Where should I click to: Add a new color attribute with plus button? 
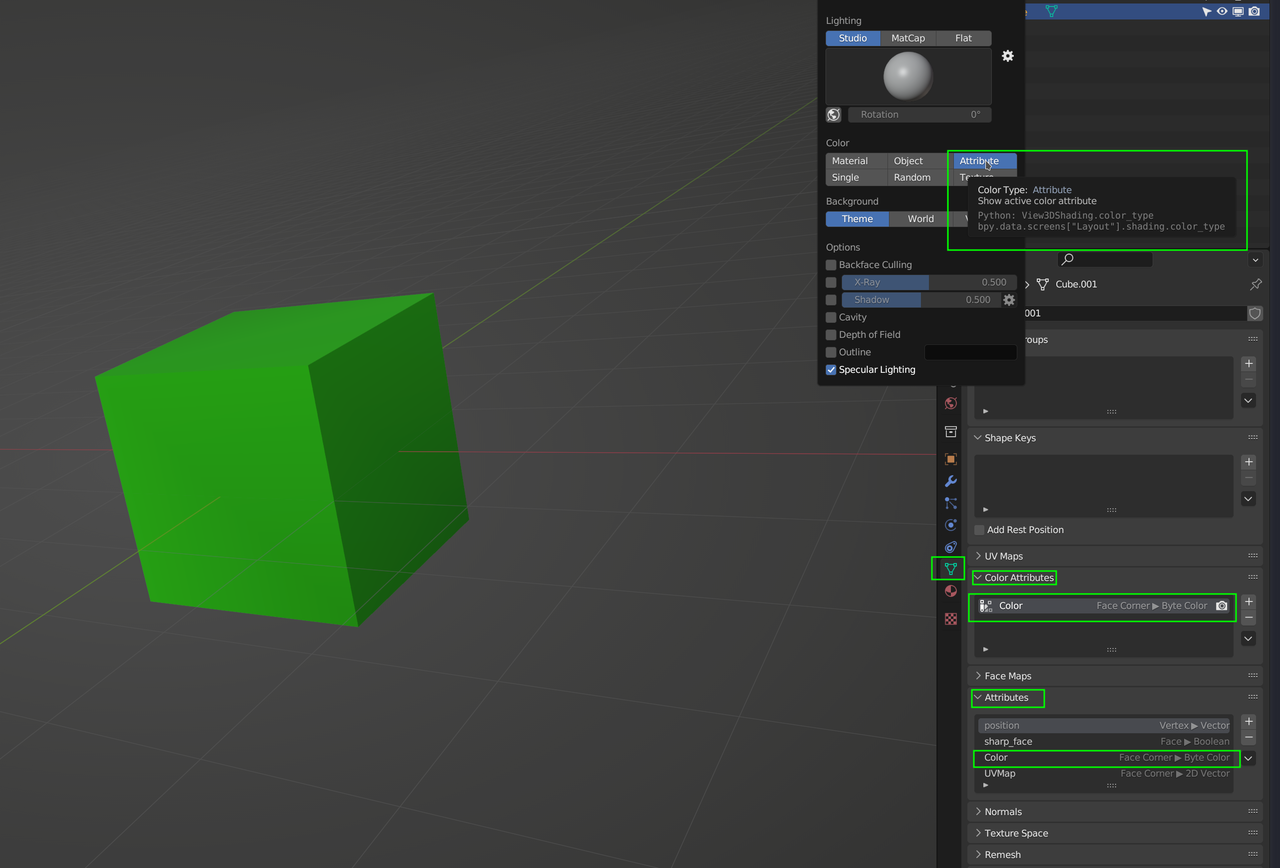click(1249, 602)
